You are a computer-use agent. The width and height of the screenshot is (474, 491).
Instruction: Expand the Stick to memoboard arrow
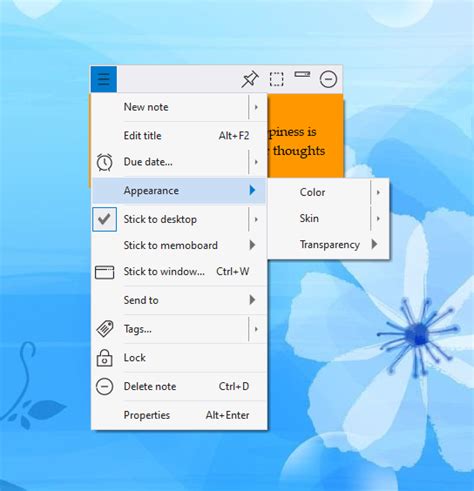click(252, 245)
